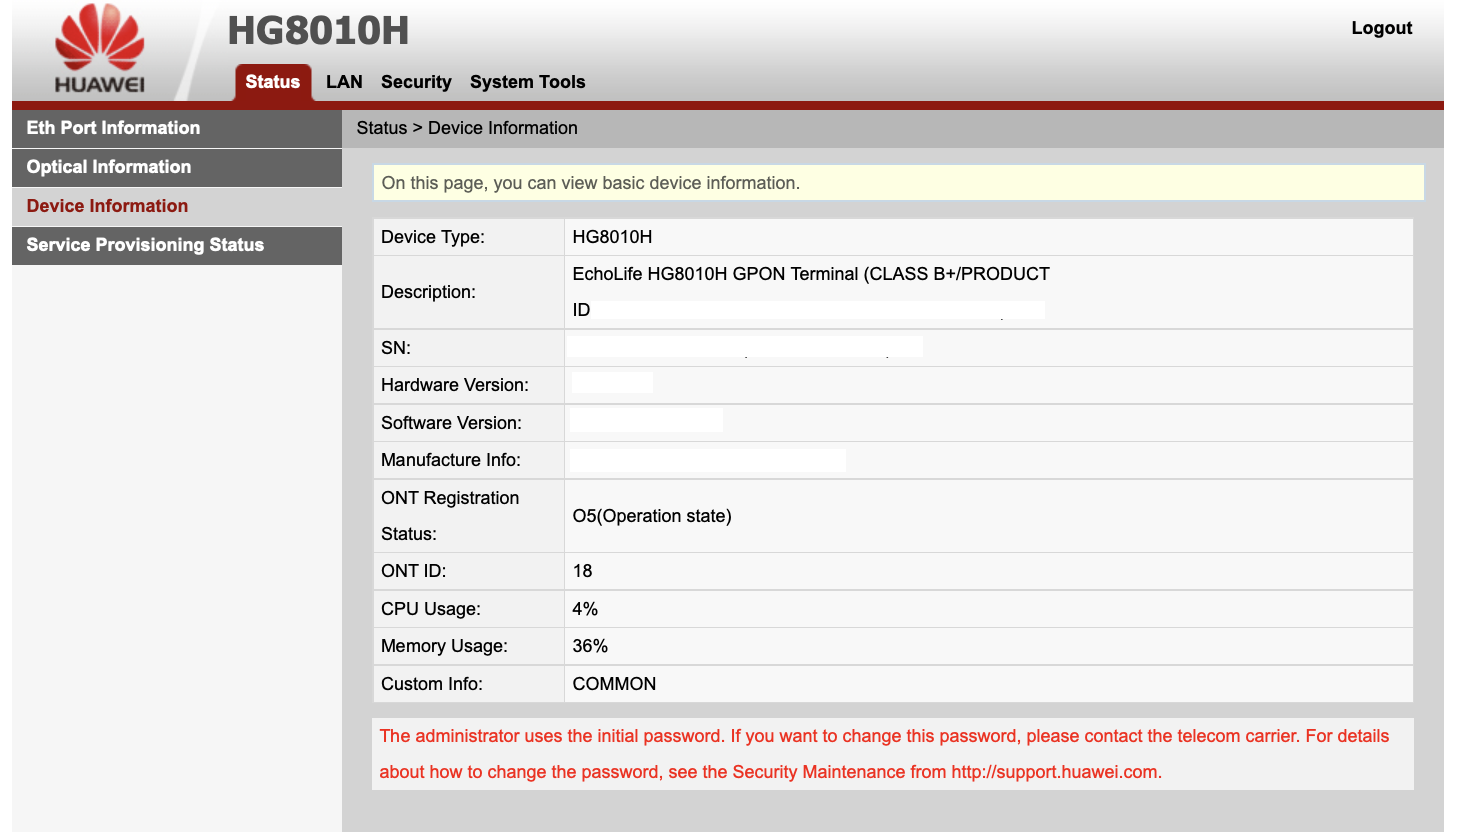Image resolution: width=1462 pixels, height=832 pixels.
Task: Click the Device Type value HG8010H
Action: [x=612, y=237]
